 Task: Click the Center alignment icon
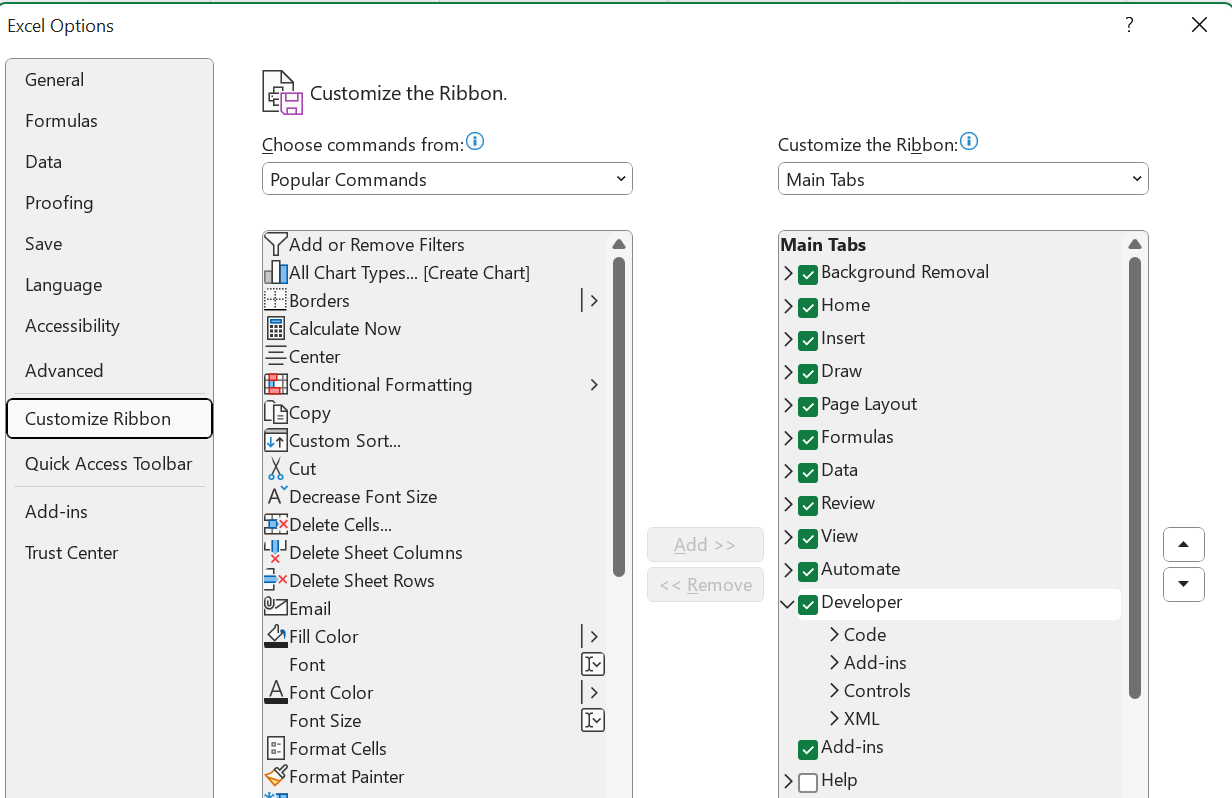[275, 357]
